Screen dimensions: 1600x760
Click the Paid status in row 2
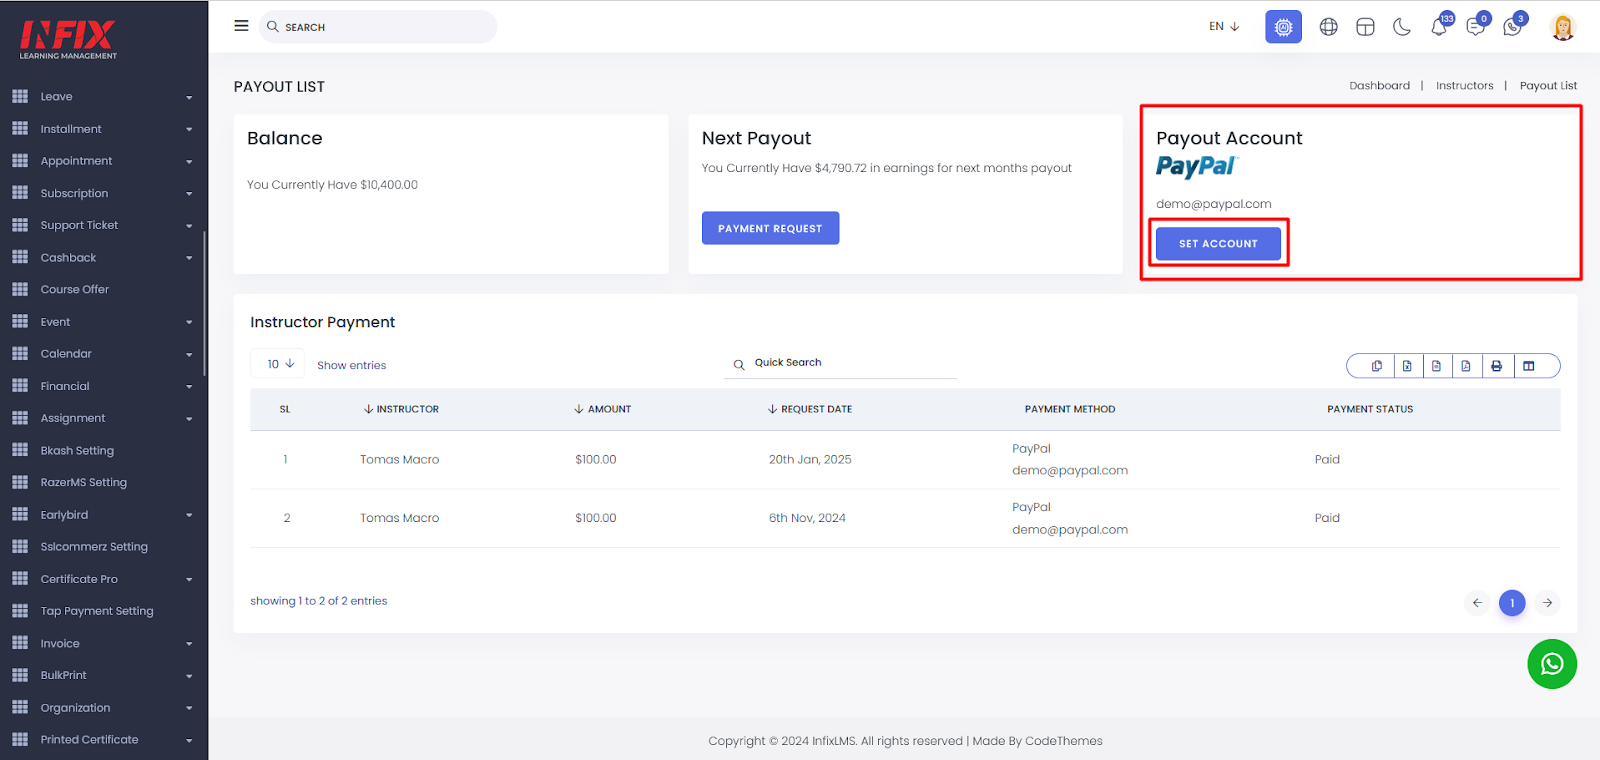(1327, 518)
